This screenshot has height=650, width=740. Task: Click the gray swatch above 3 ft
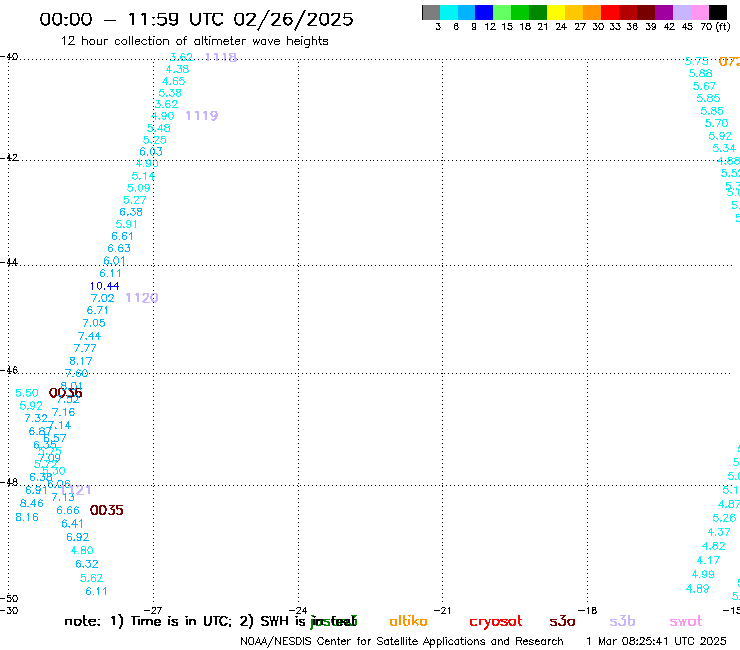click(x=431, y=12)
